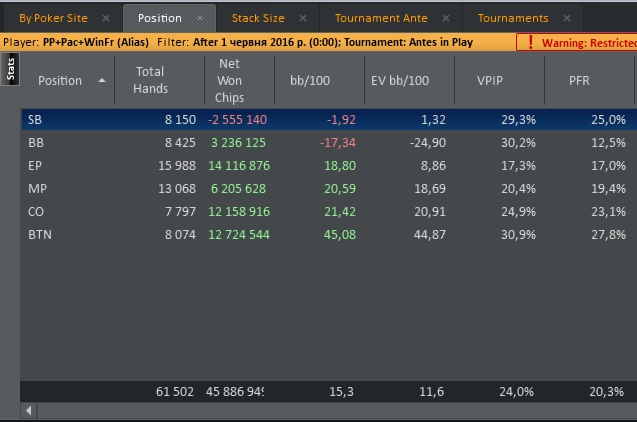Select the SB position row
637x422 pixels.
[329, 119]
